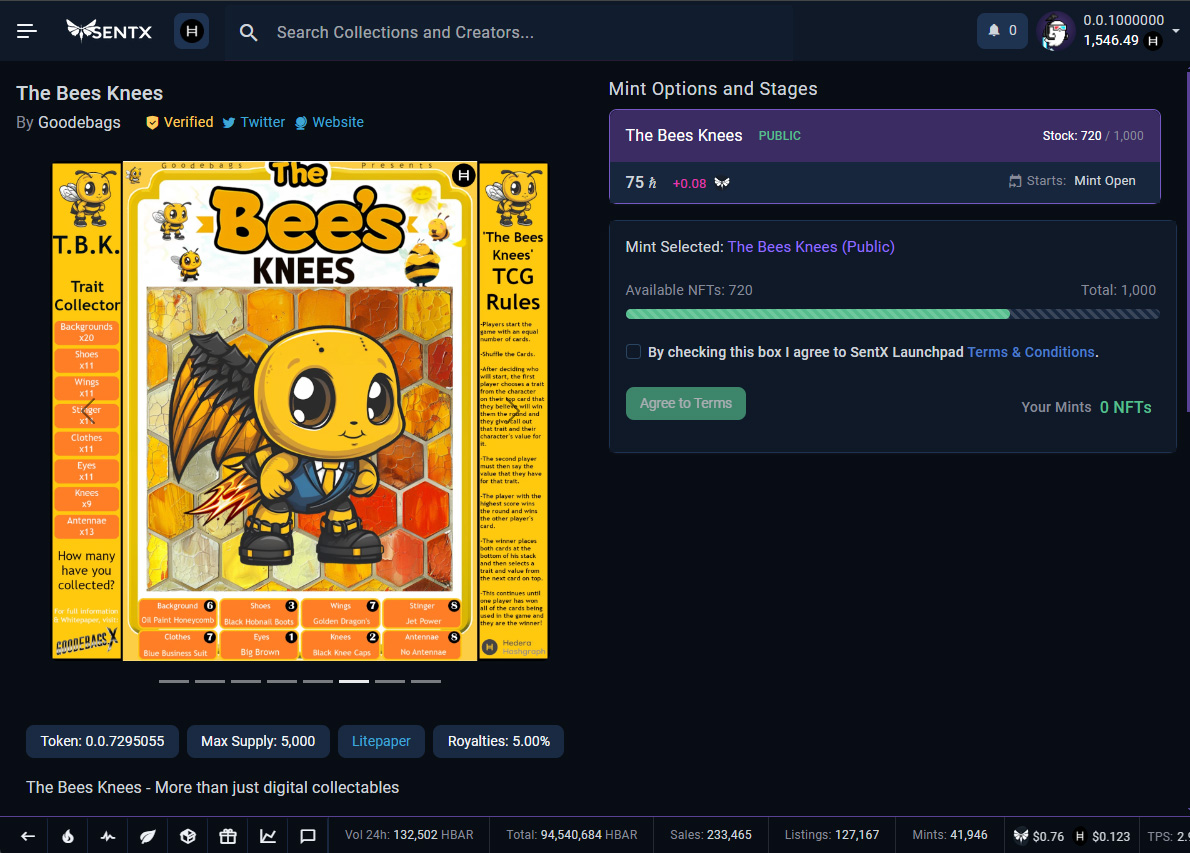The image size is (1190, 853).
Task: Click the Token: 0.0.7295055 chip
Action: click(x=102, y=741)
